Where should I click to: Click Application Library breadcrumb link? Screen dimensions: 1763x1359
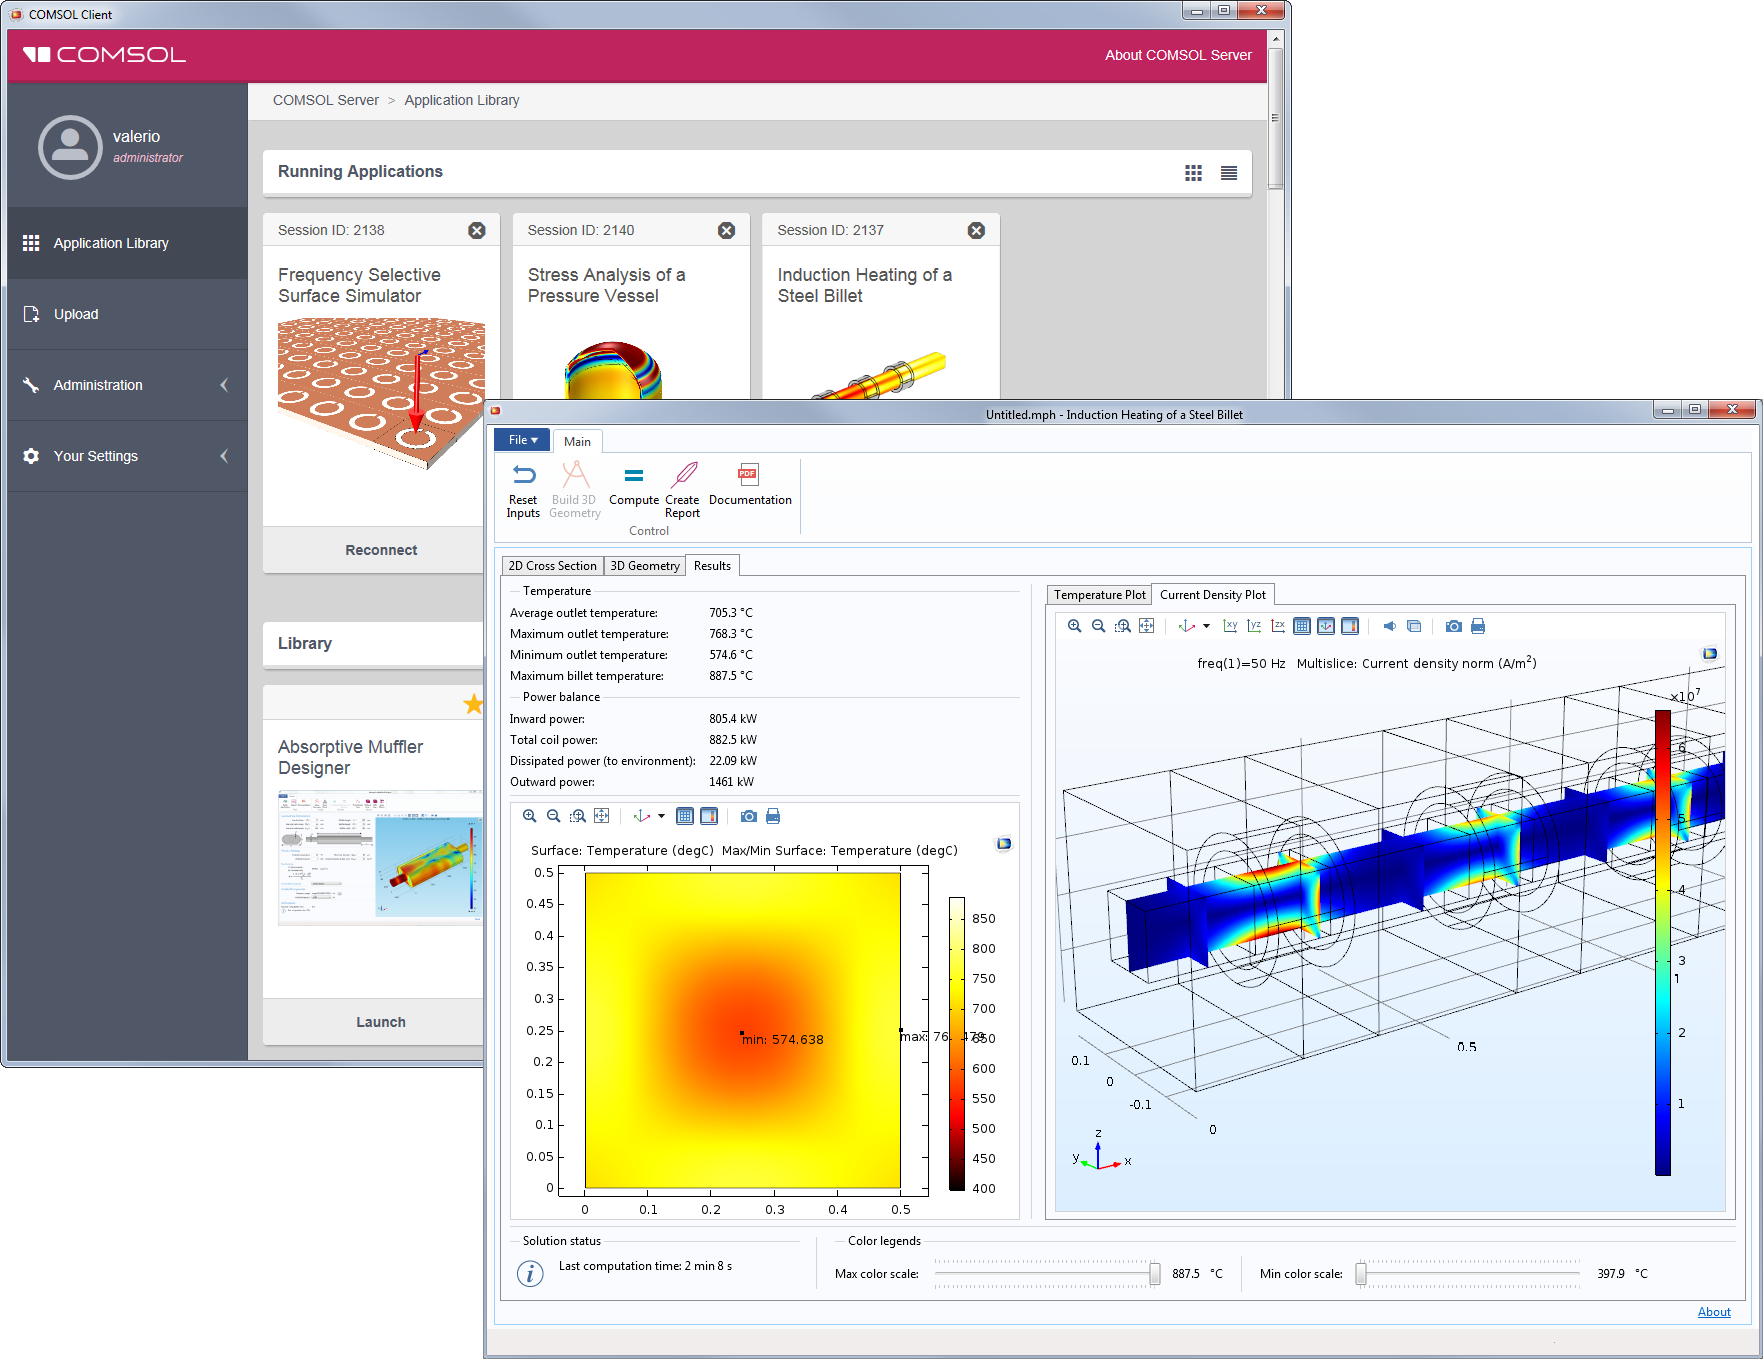point(462,100)
